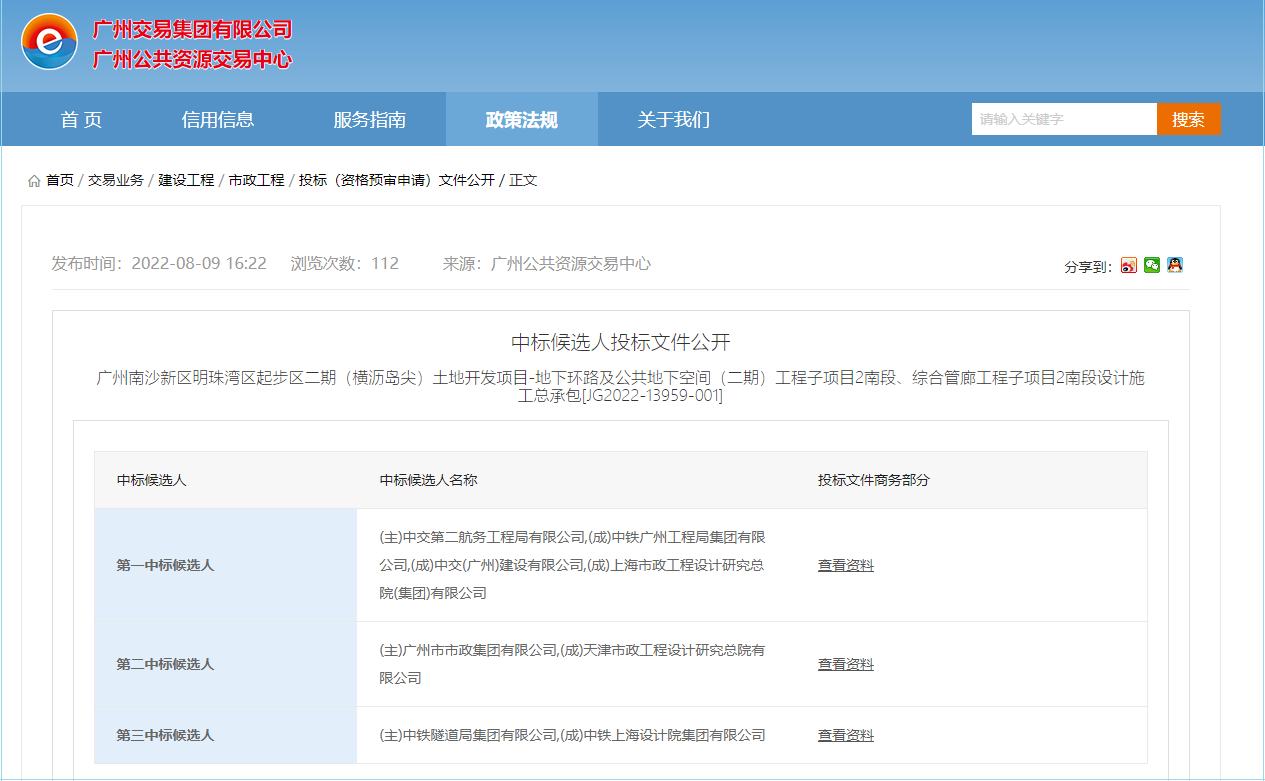Open the 首页 navigation tab
The height and width of the screenshot is (781, 1265).
[x=81, y=120]
